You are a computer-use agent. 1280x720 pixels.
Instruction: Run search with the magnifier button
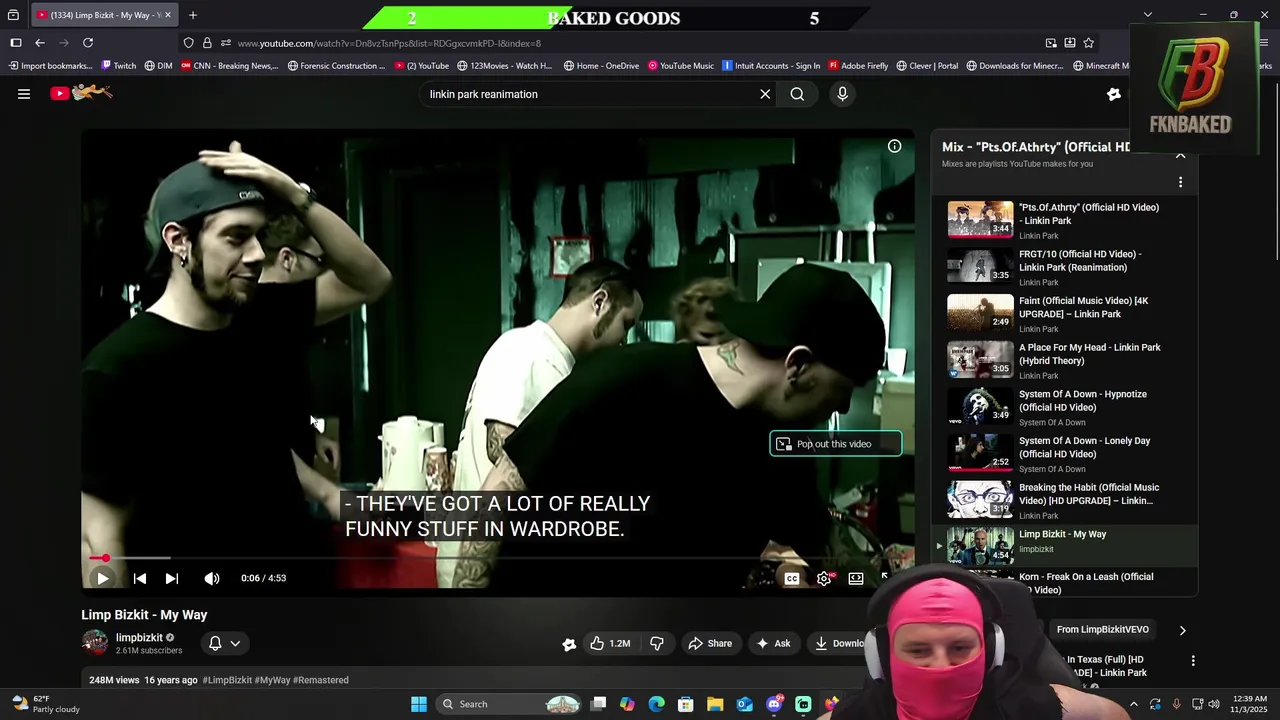[x=797, y=94]
